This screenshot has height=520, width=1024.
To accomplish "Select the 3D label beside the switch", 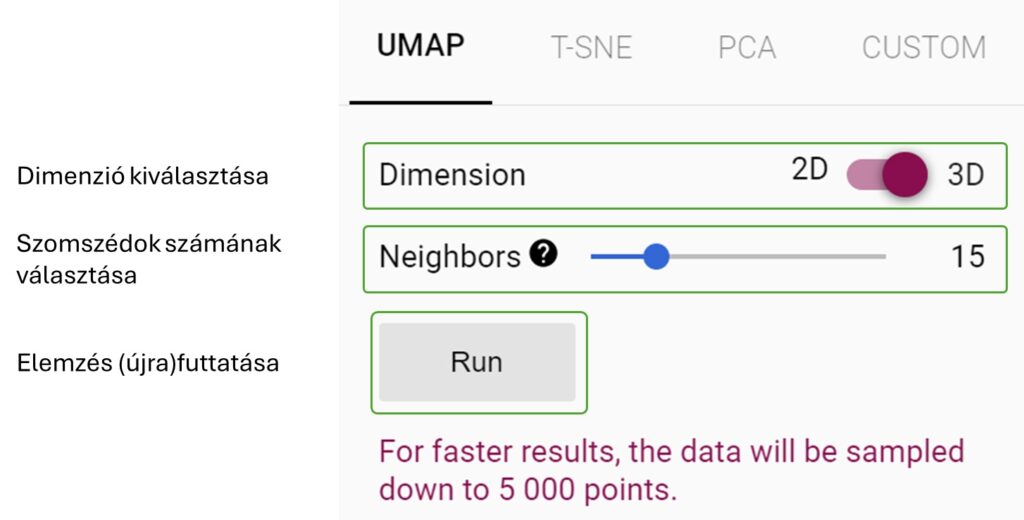I will pos(966,174).
